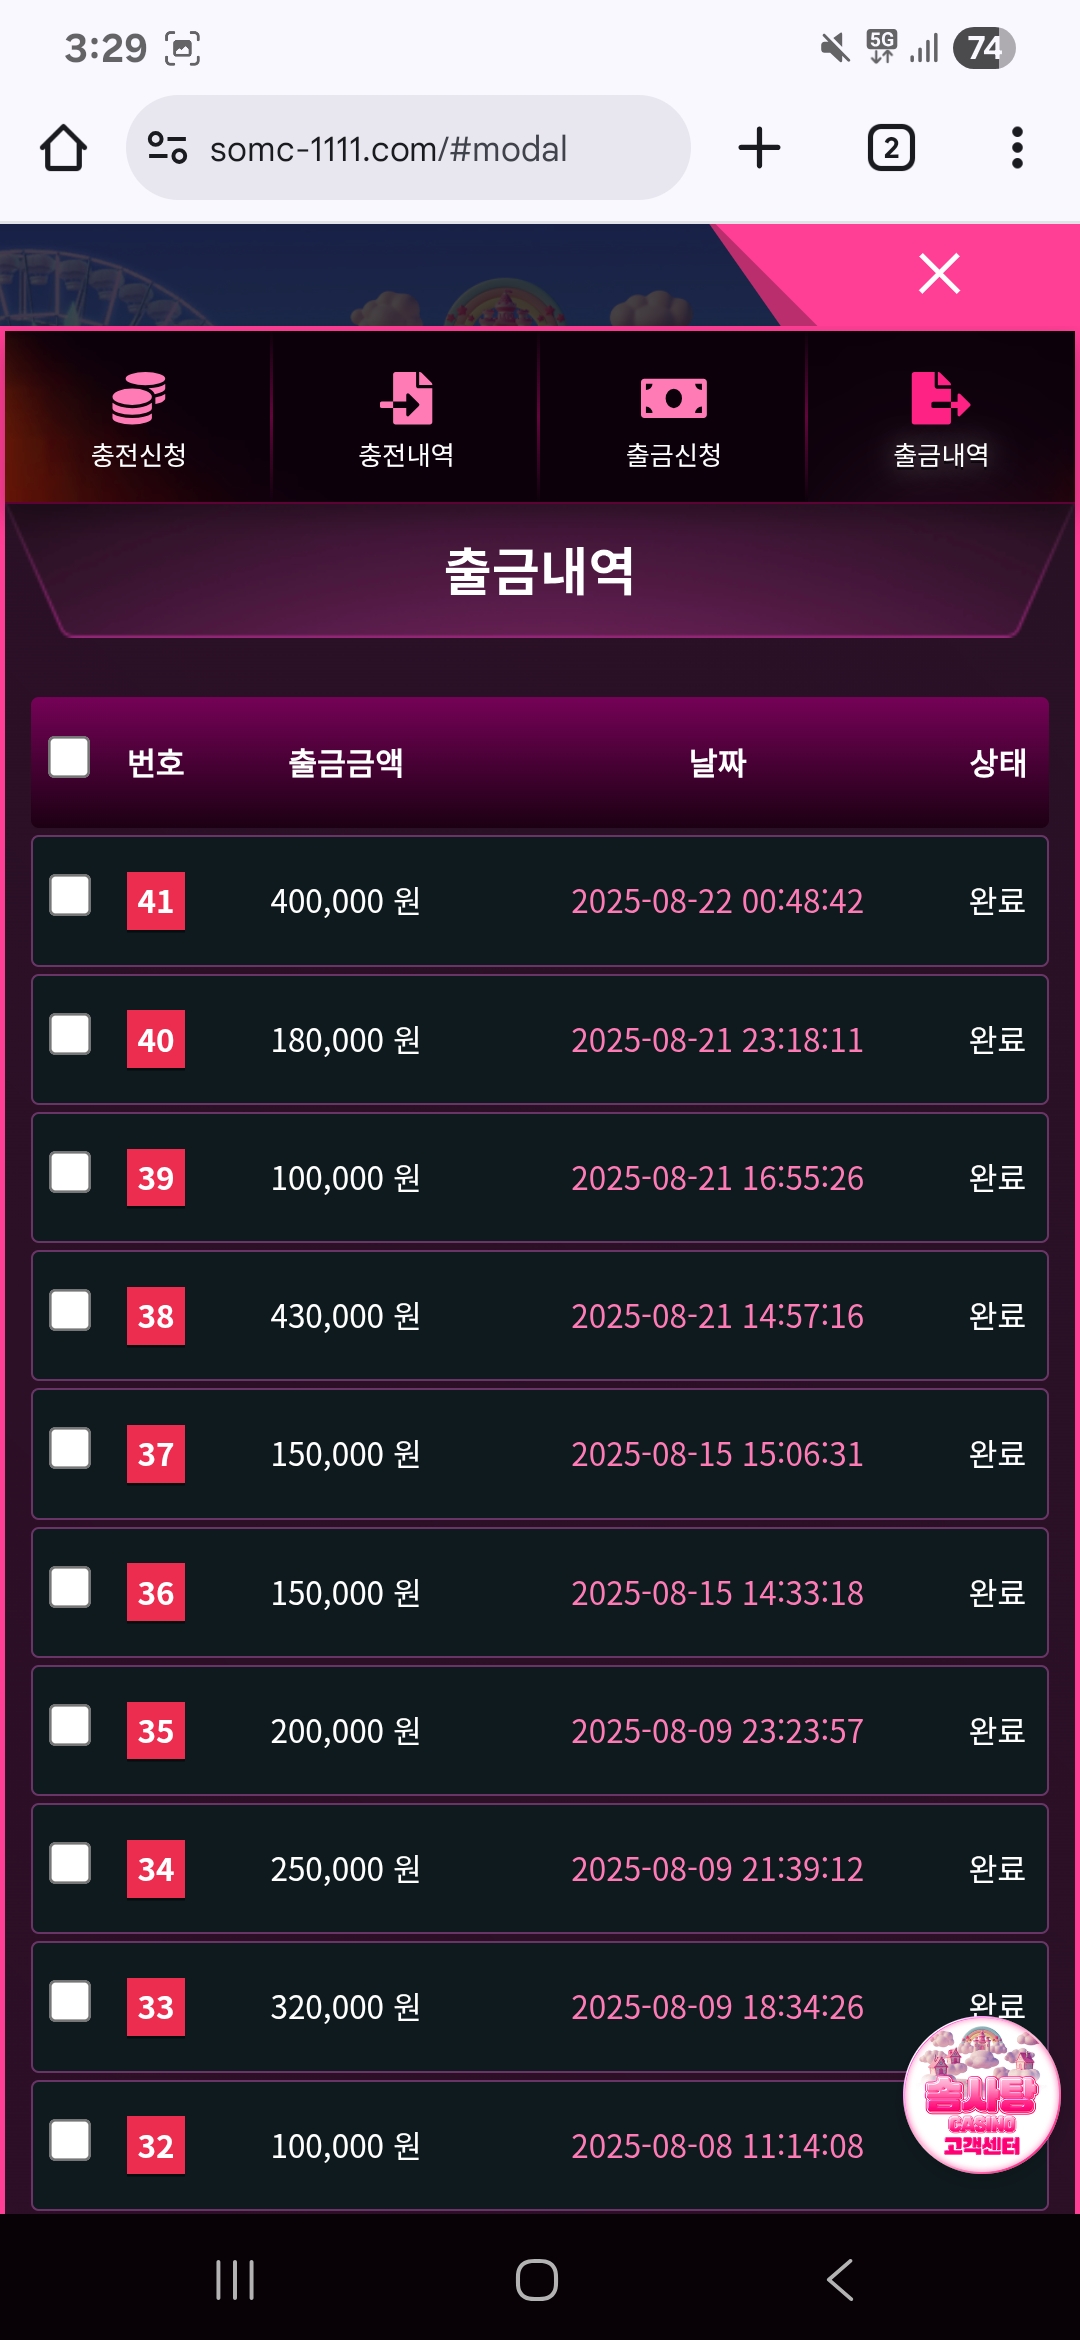Open the tab switcher showing 2 tabs

[890, 148]
